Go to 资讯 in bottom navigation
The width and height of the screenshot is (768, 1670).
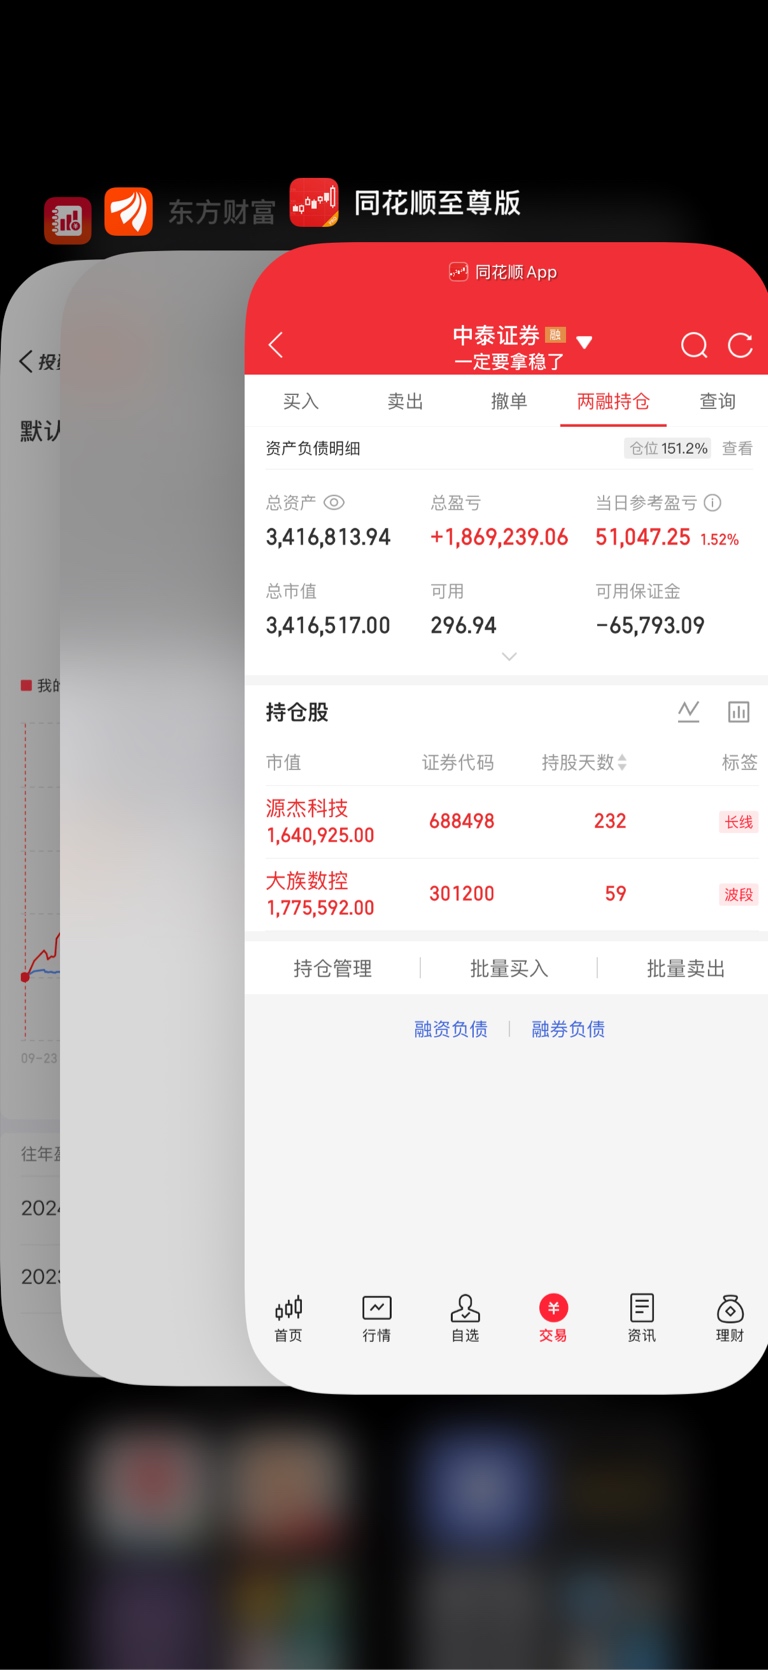[x=642, y=1318]
